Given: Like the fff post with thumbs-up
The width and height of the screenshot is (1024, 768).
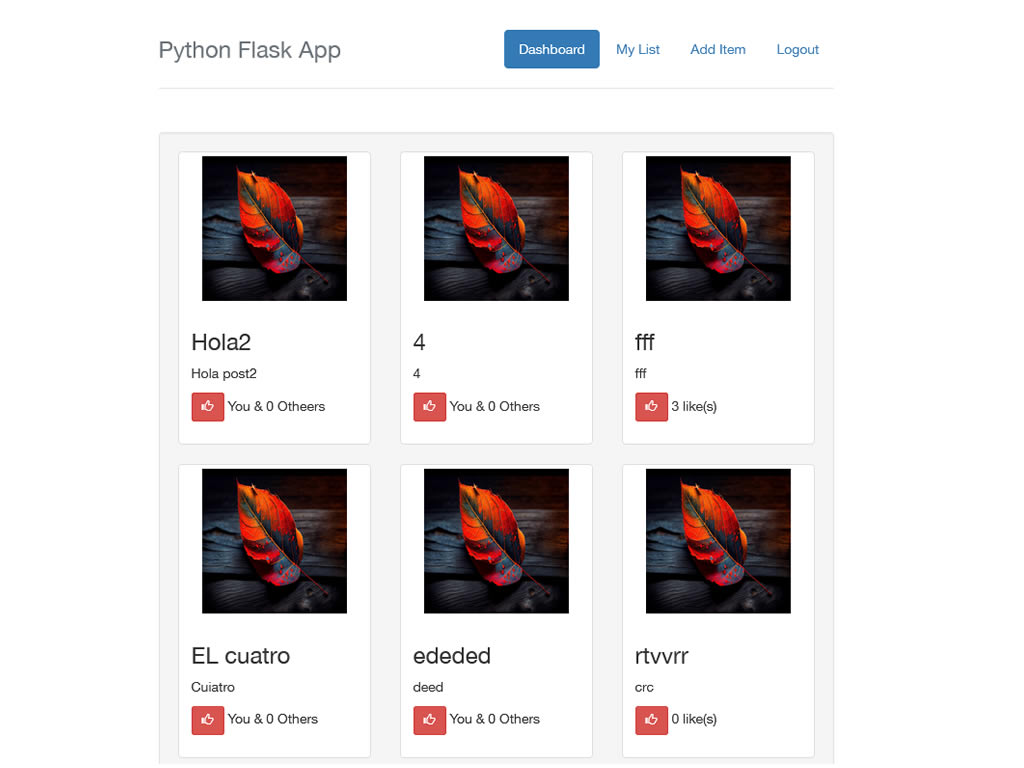Looking at the screenshot, I should pyautogui.click(x=651, y=407).
